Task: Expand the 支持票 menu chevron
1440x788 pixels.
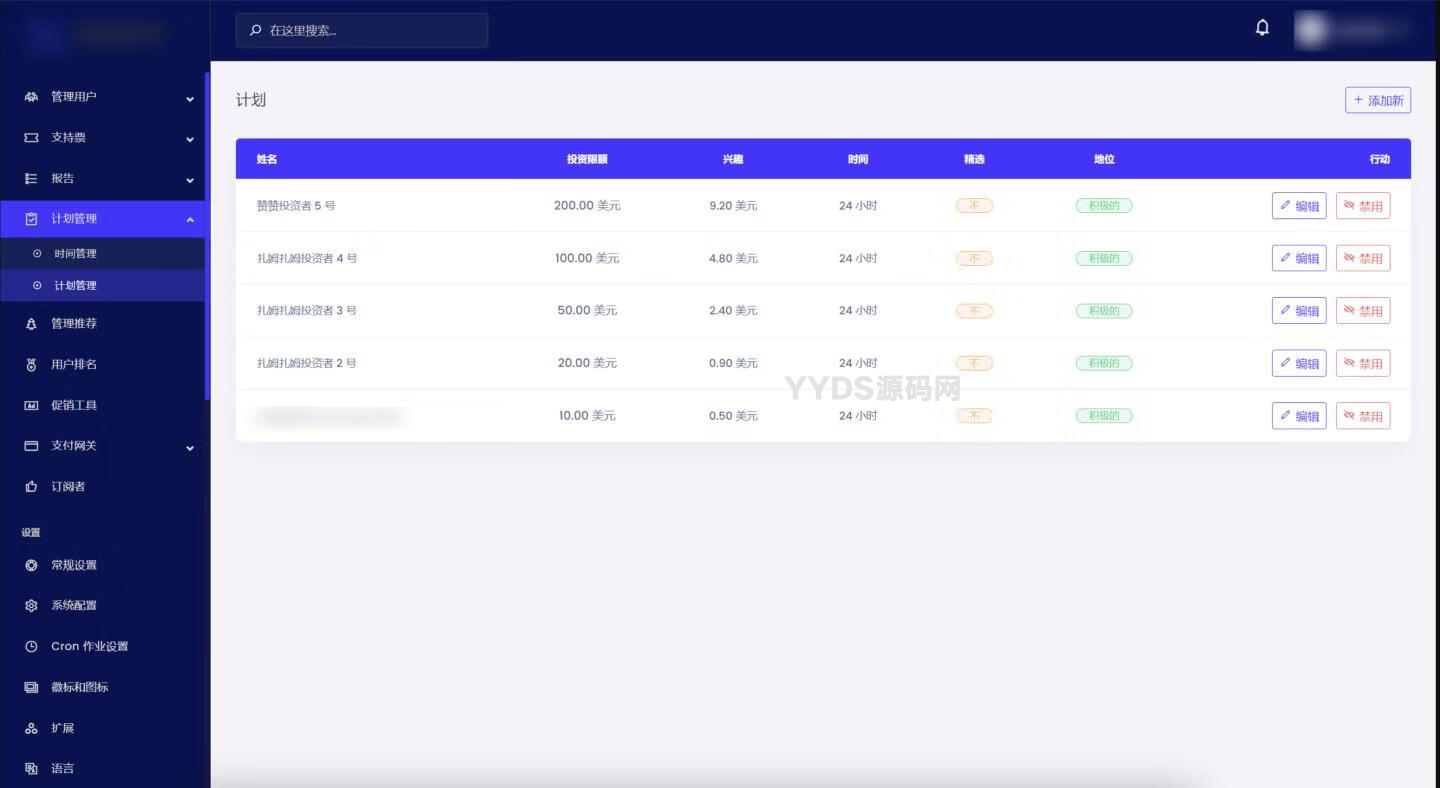Action: pos(189,139)
